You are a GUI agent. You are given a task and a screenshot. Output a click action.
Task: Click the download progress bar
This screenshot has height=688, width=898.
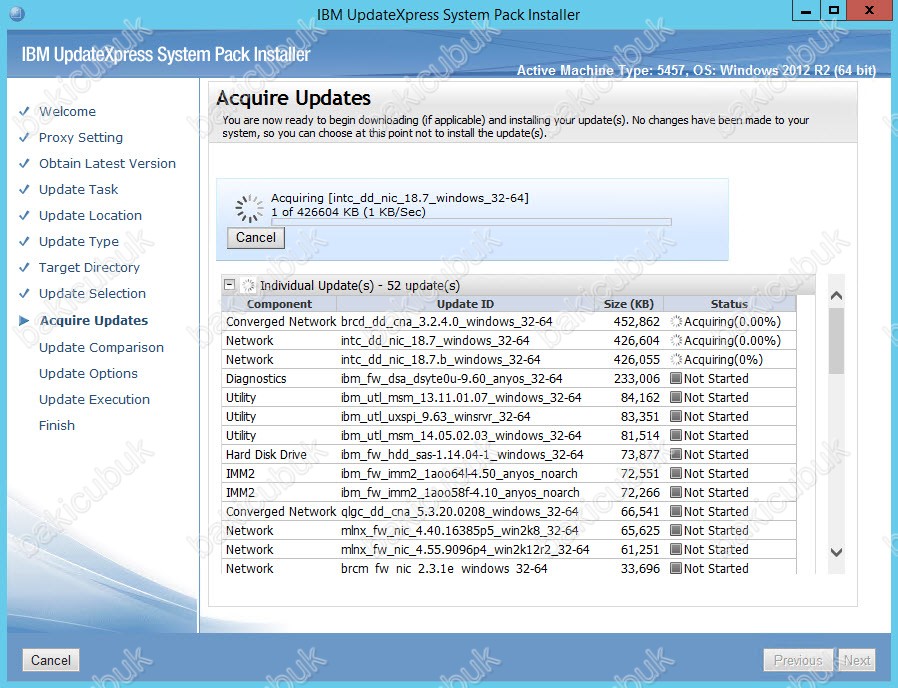pos(471,222)
